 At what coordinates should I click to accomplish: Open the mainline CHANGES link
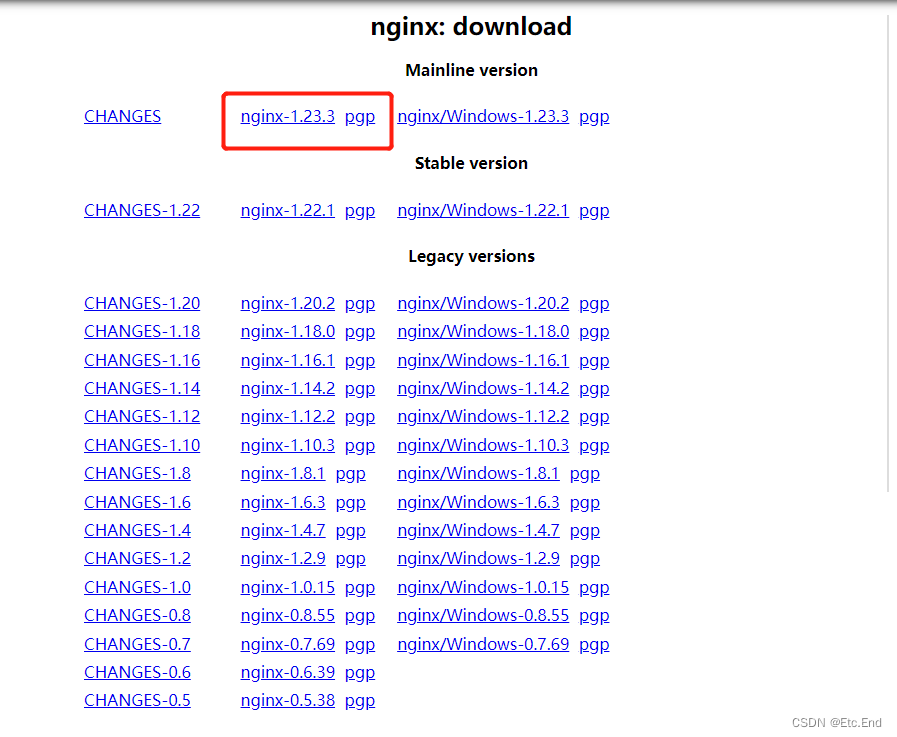(x=122, y=116)
